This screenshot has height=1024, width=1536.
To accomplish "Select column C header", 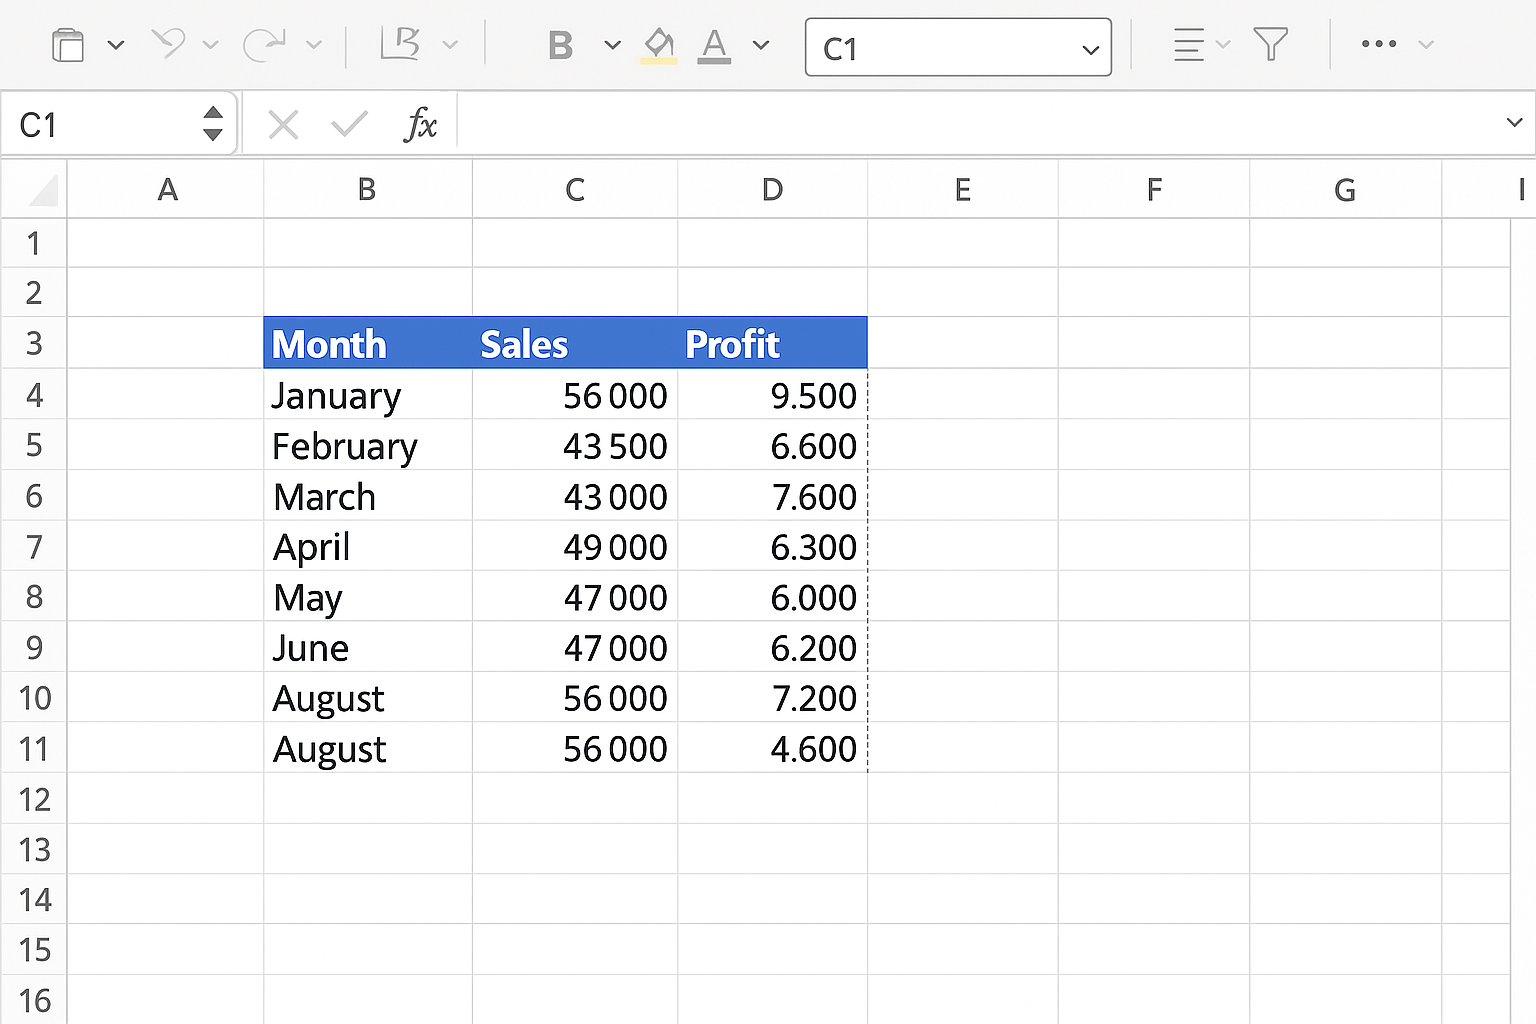I will (575, 189).
